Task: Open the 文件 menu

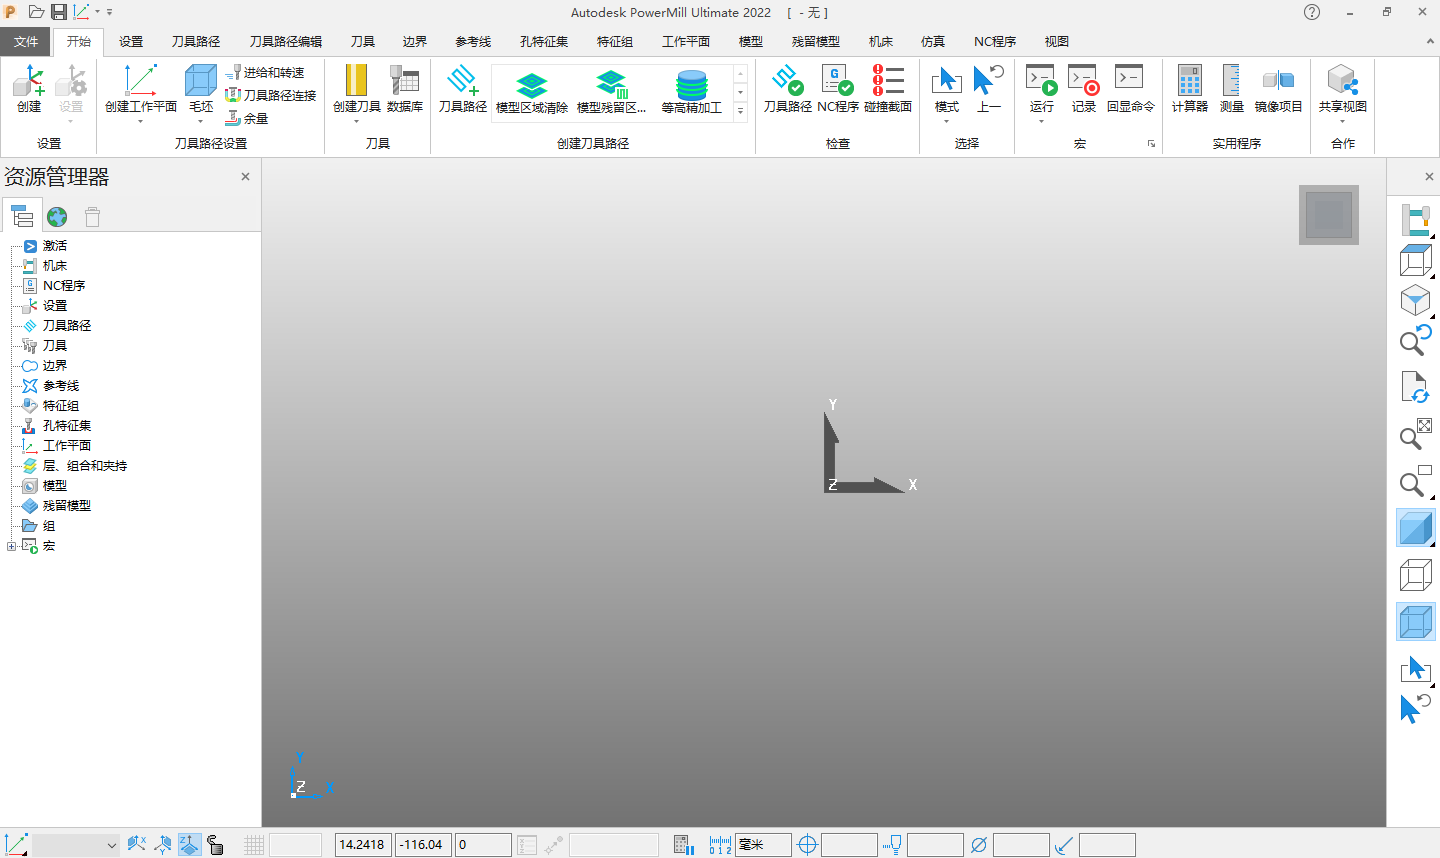Action: 26,41
